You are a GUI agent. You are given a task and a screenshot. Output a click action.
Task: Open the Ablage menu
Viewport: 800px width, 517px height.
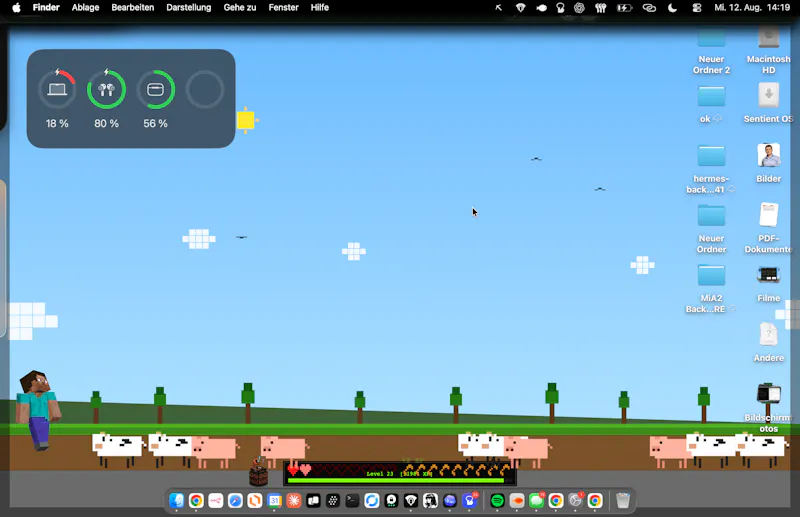[x=85, y=8]
